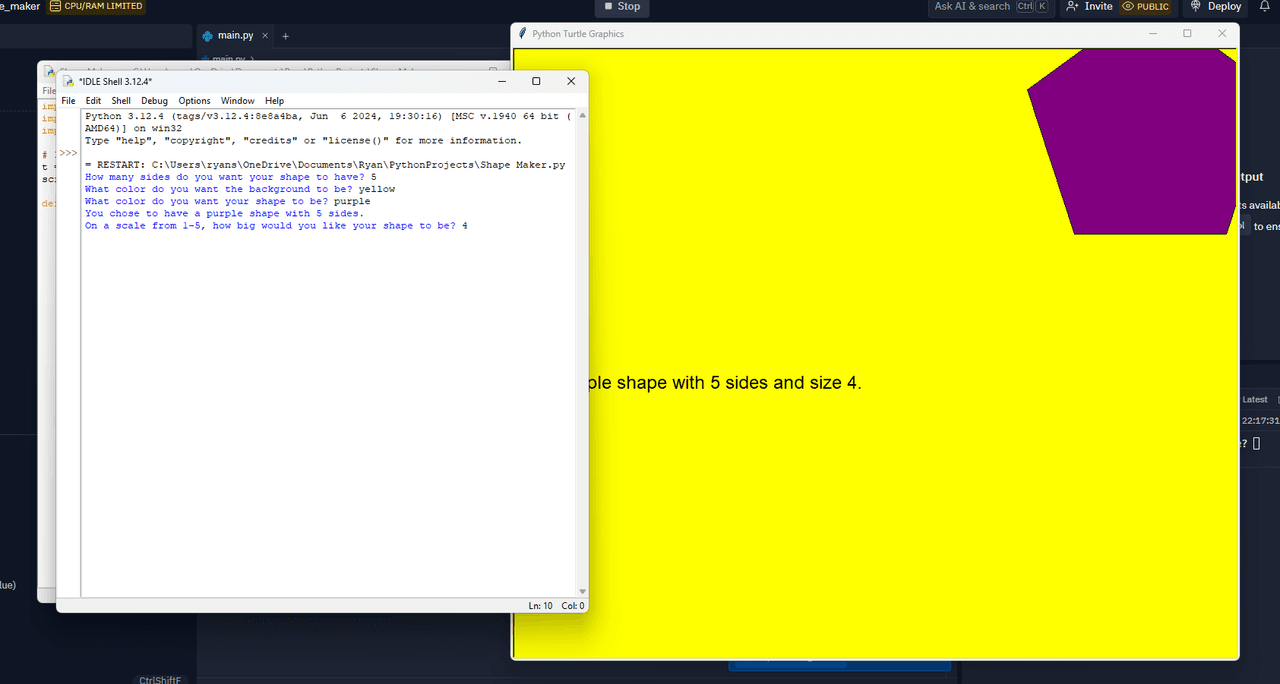This screenshot has height=684, width=1280.
Task: Close the main.py editor tab
Action: tap(265, 36)
